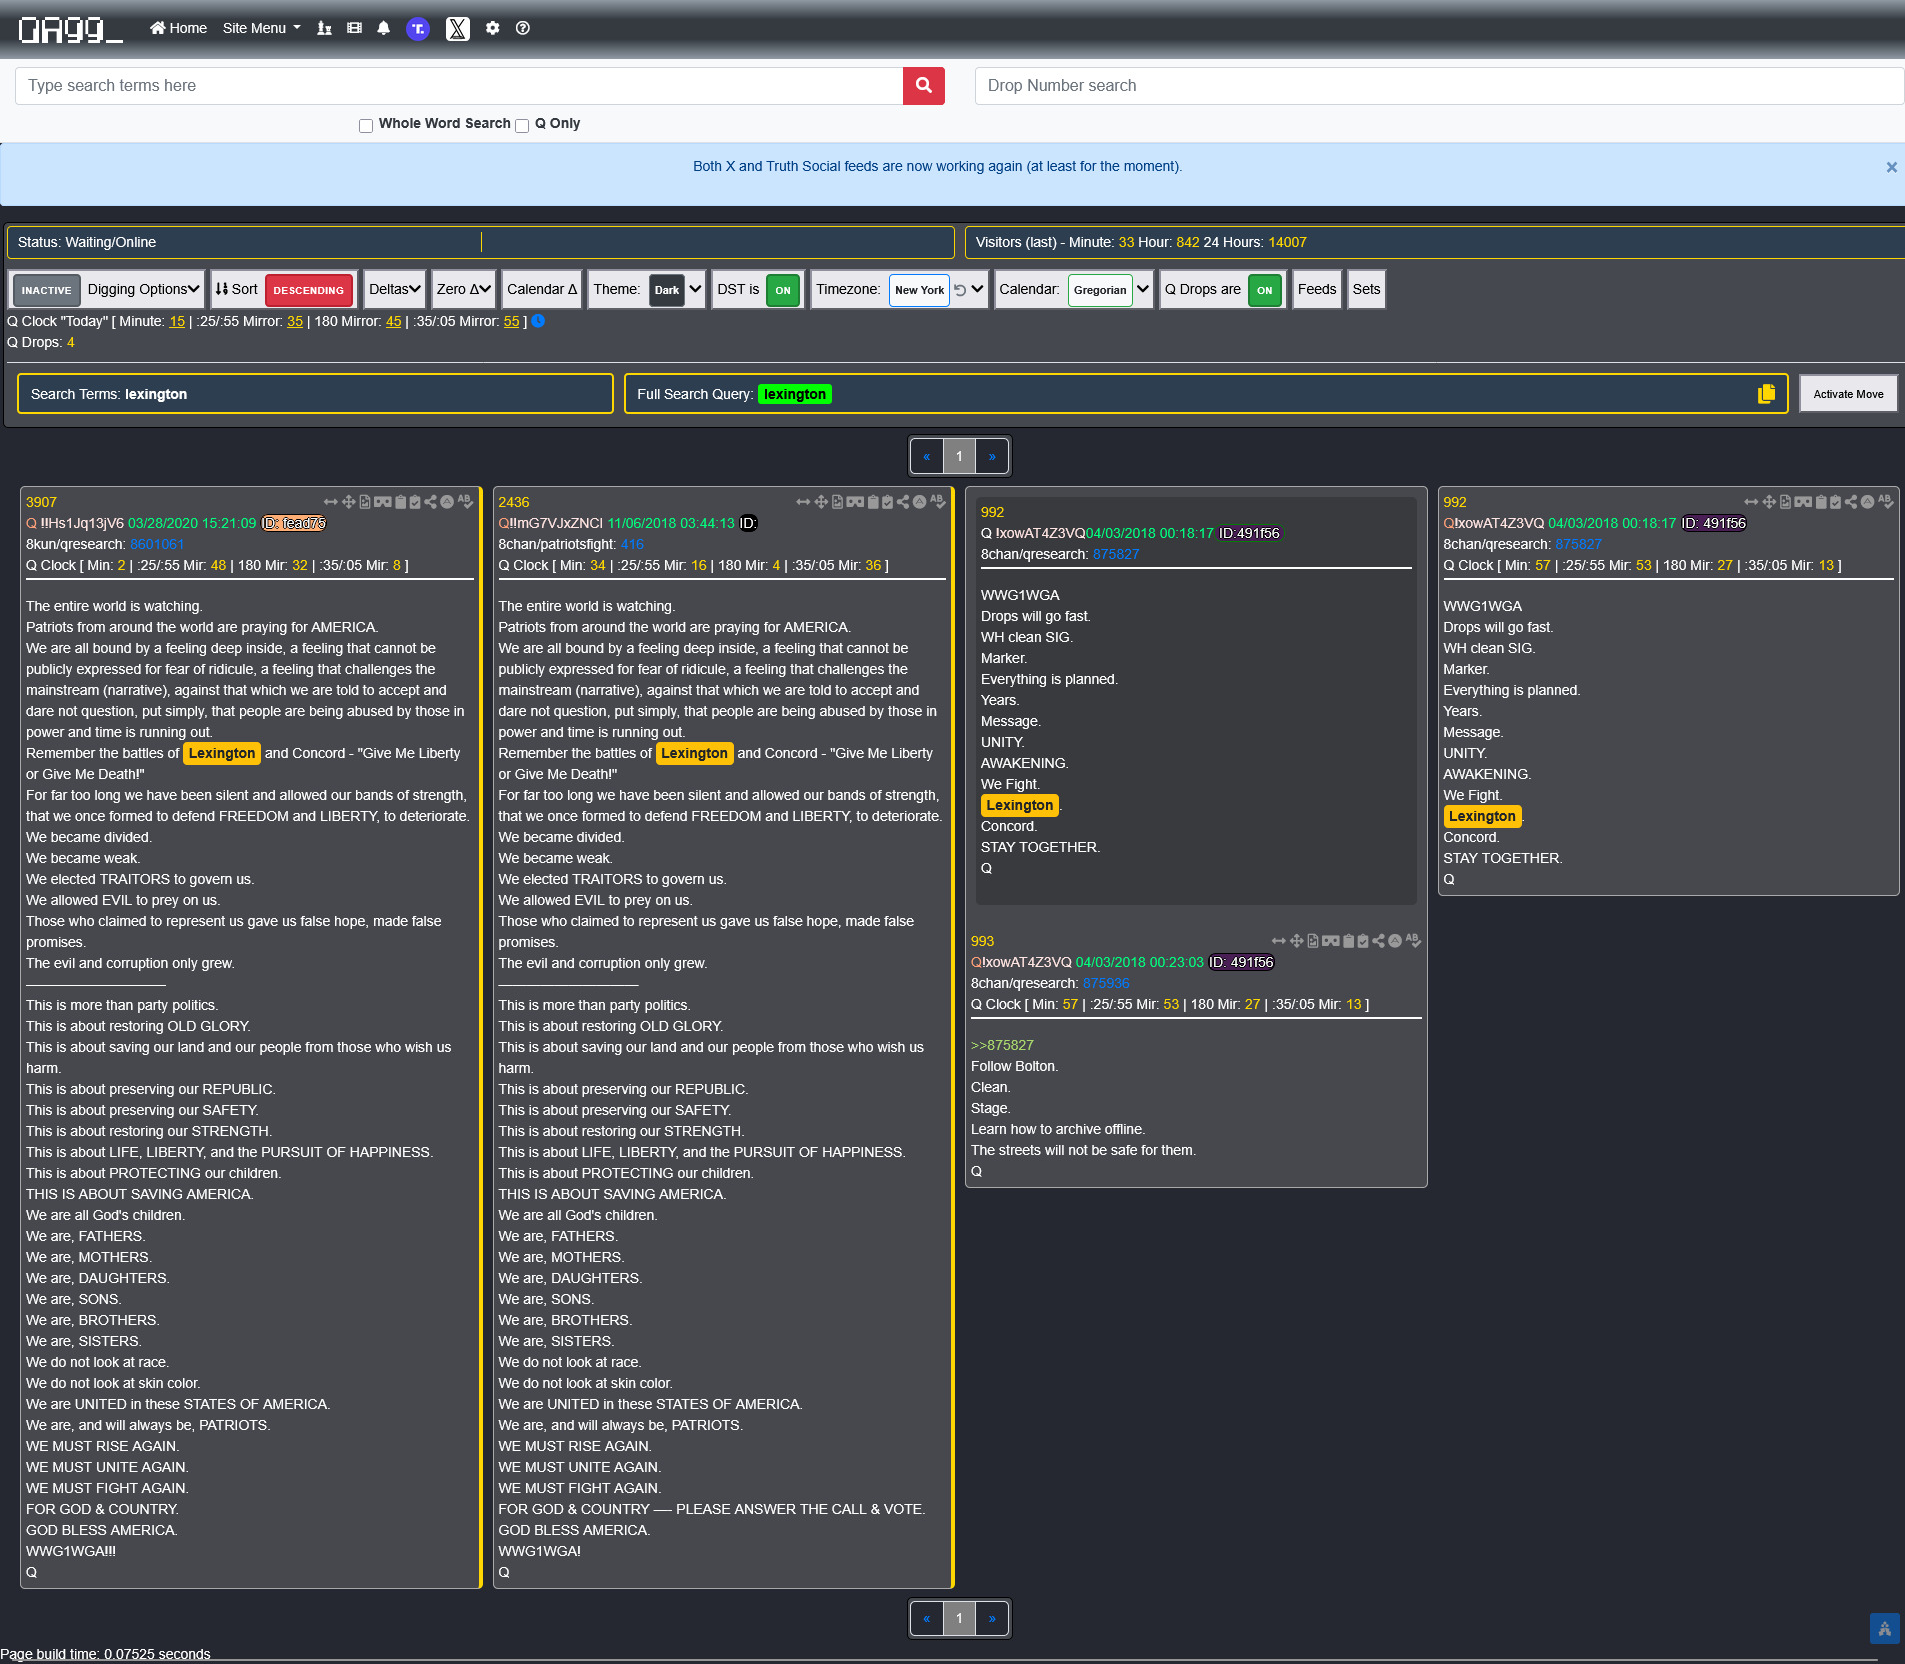This screenshot has height=1664, width=1905.
Task: Toggle the DESCENDING sort order button
Action: click(309, 290)
